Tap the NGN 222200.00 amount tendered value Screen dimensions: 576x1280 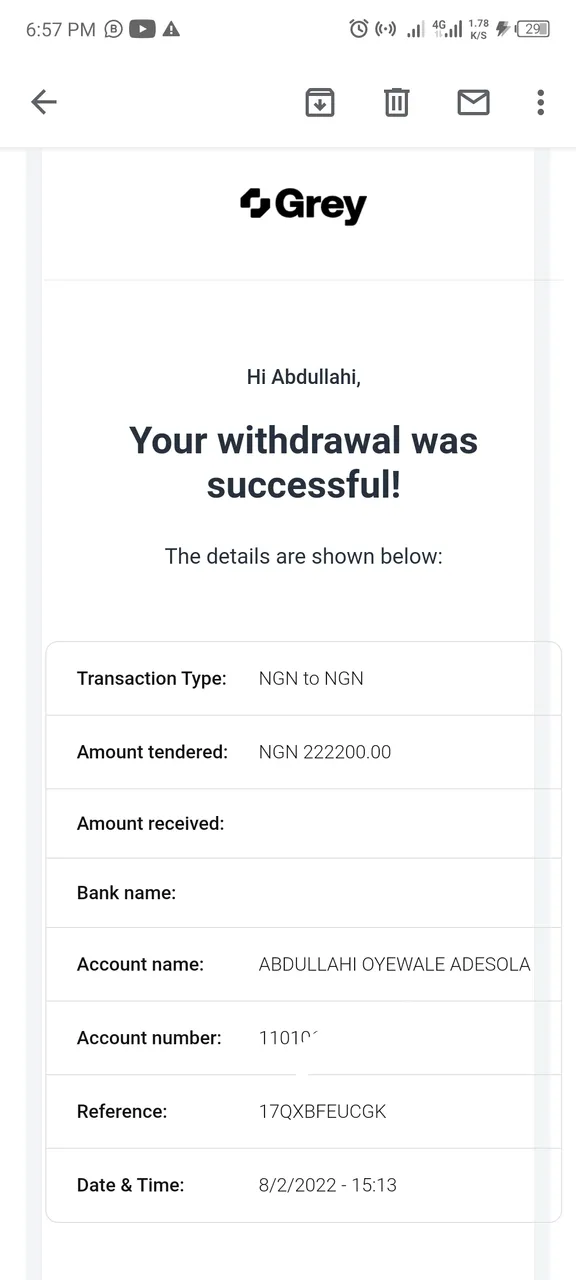[325, 752]
